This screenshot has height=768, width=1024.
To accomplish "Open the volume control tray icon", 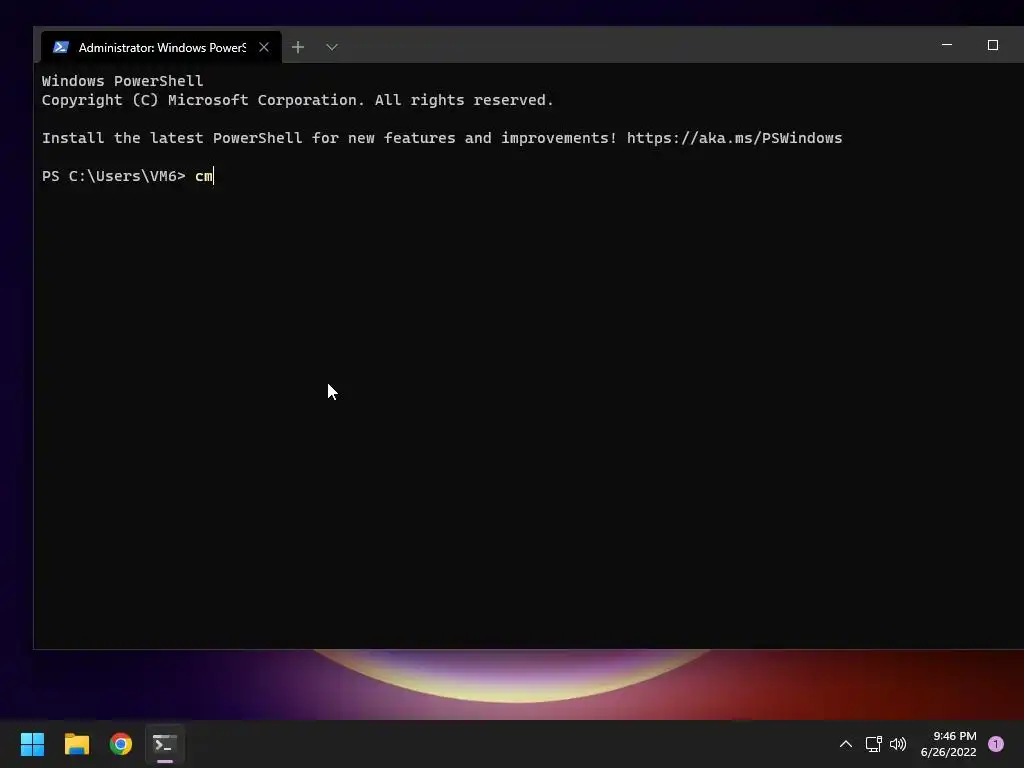I will click(x=898, y=744).
